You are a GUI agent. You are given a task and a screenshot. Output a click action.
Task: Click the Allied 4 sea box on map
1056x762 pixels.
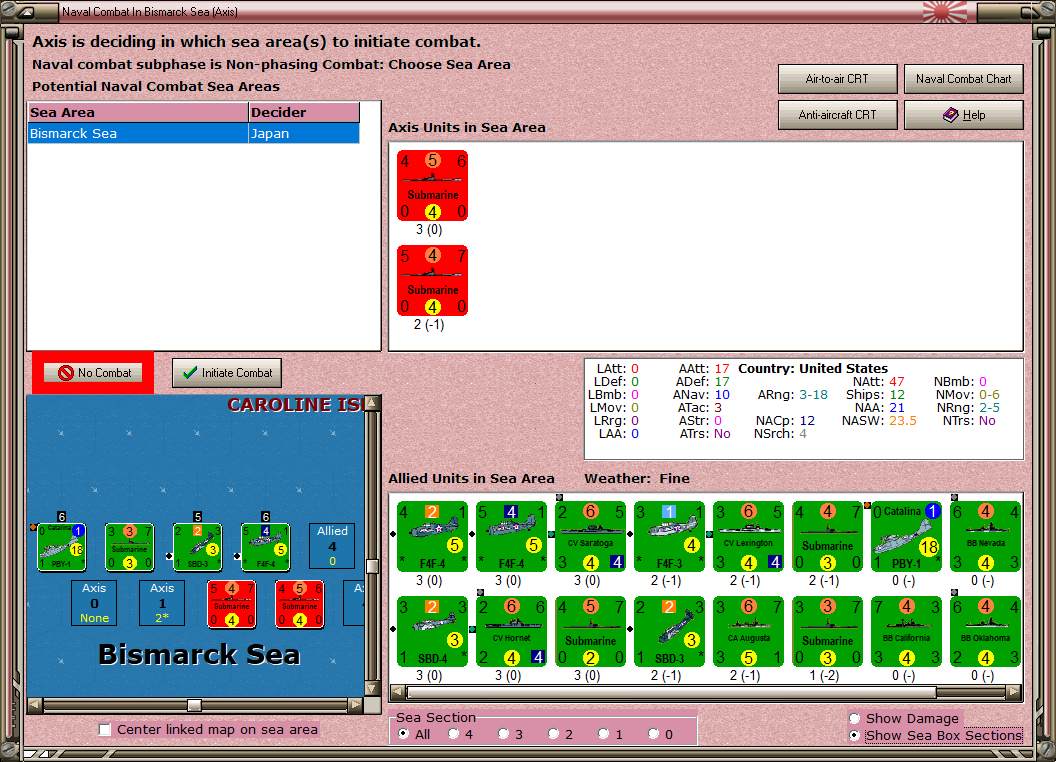pos(332,546)
